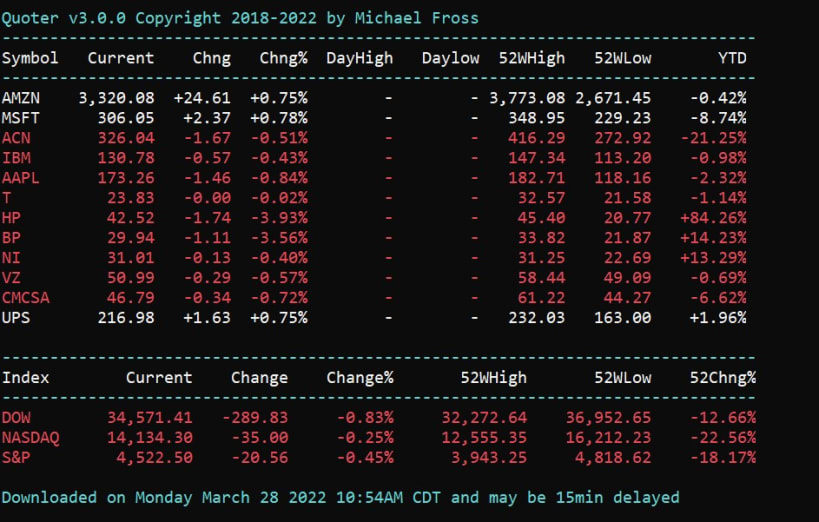
Task: Click the Symbol column header
Action: click(x=30, y=58)
